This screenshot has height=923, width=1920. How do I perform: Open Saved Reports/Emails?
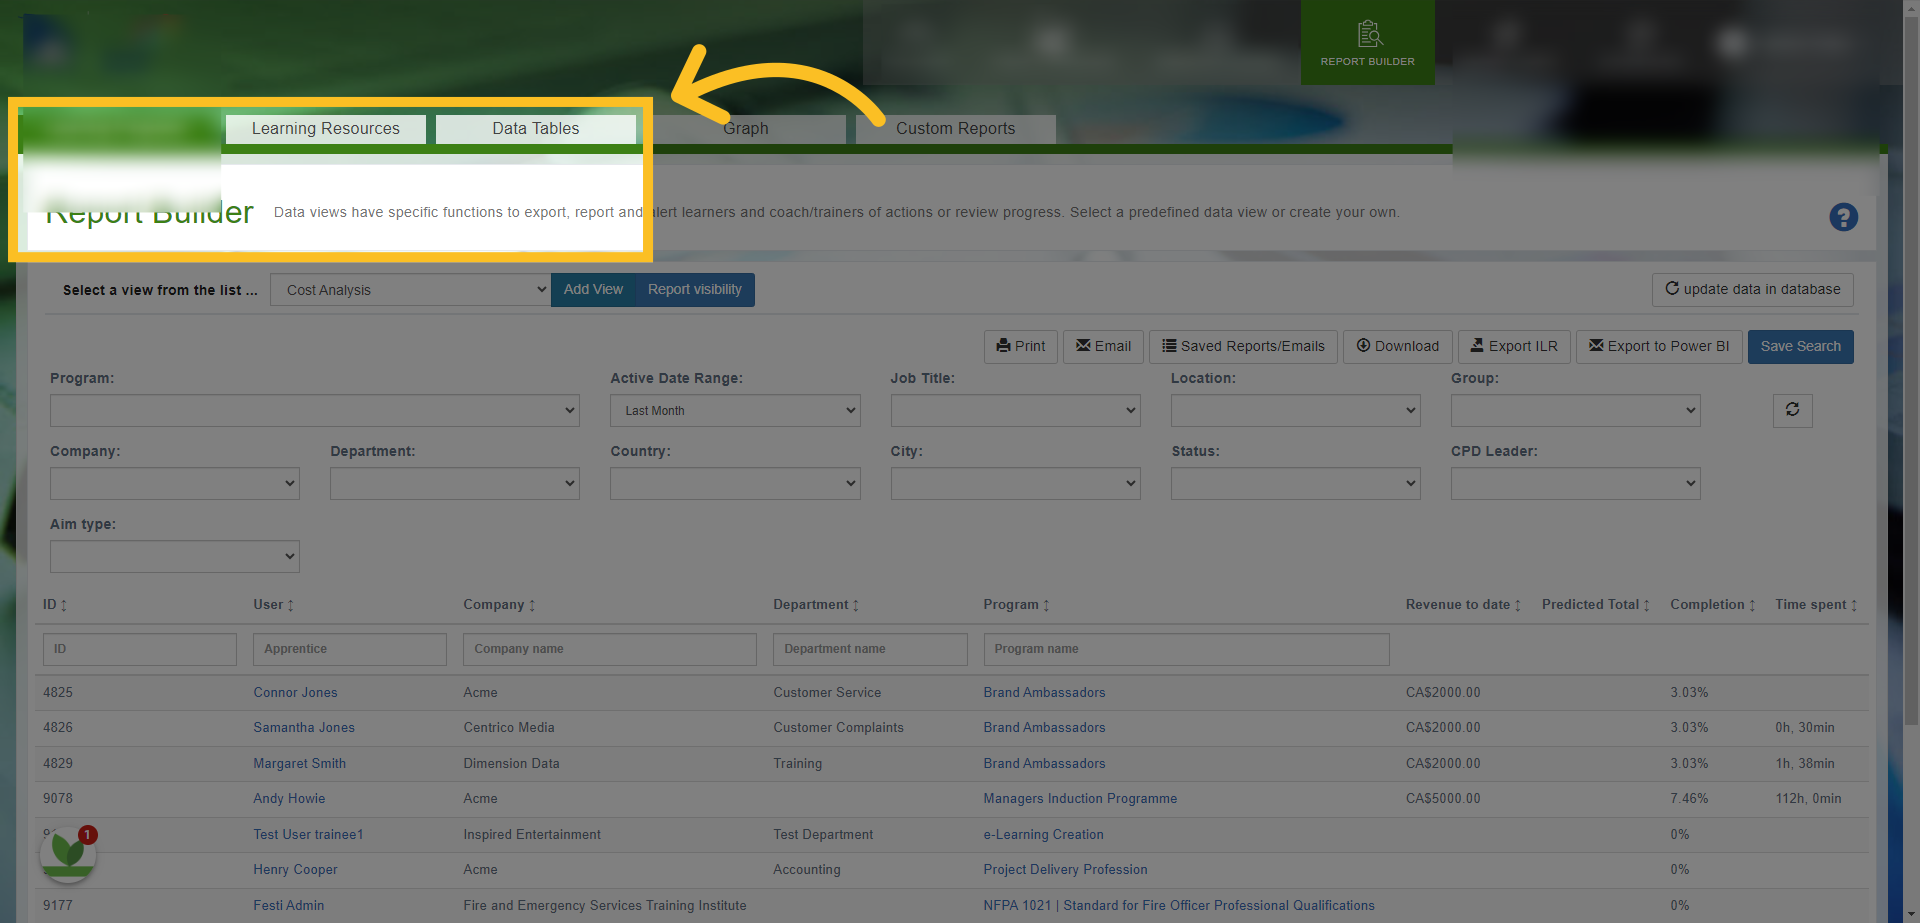click(x=1243, y=346)
